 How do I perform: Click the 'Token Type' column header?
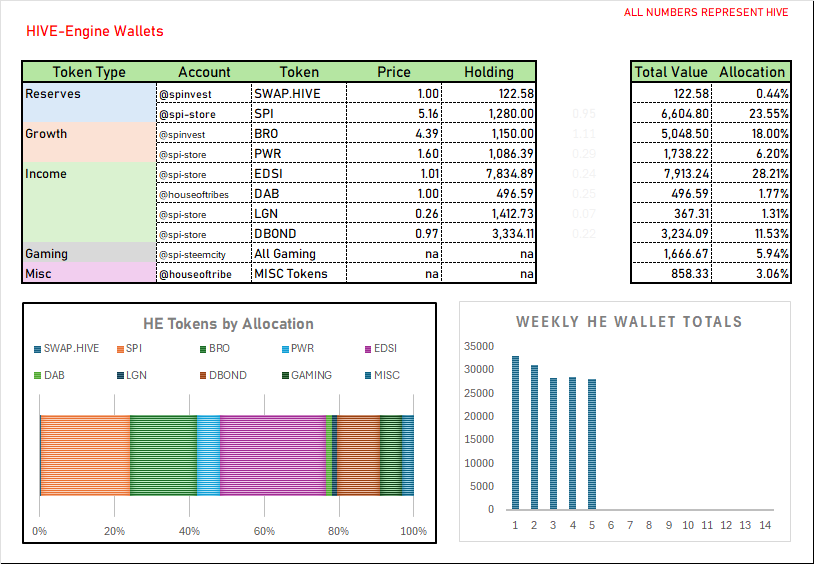89,72
